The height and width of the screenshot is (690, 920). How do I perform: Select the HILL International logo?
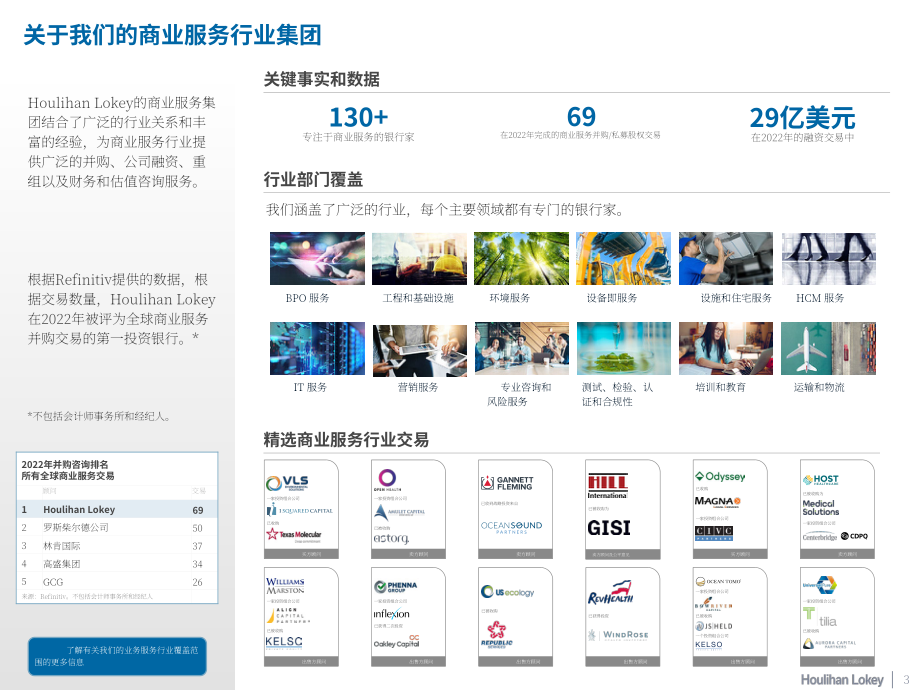tap(608, 486)
